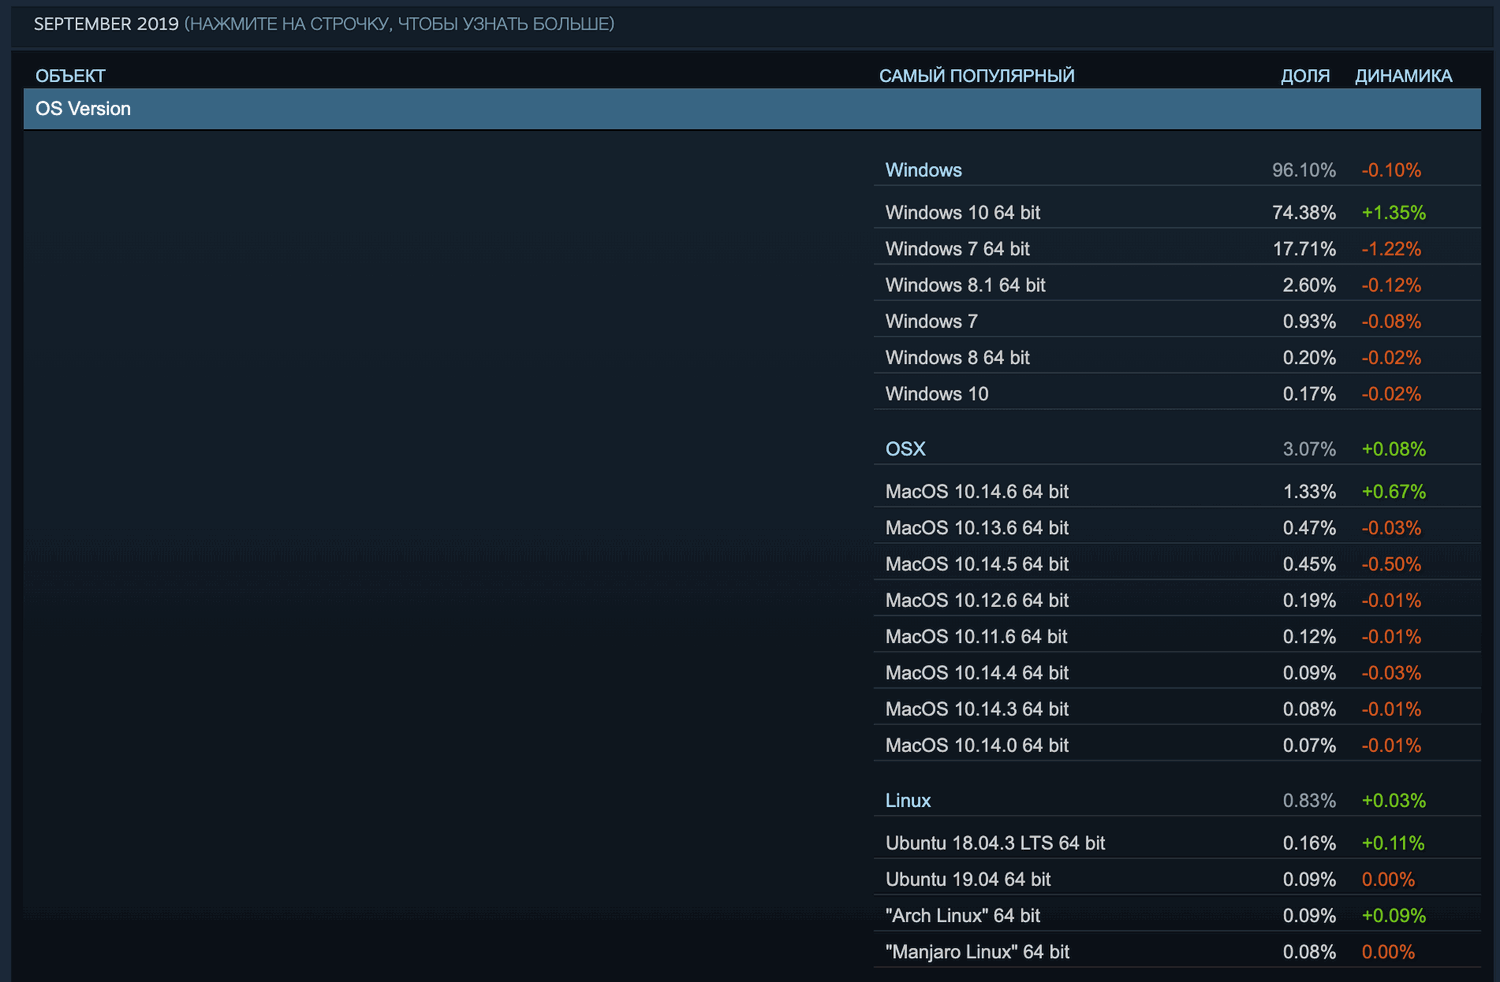The image size is (1500, 982).
Task: Click the 'Windows 8.1 64 bit' row name
Action: click(x=966, y=285)
